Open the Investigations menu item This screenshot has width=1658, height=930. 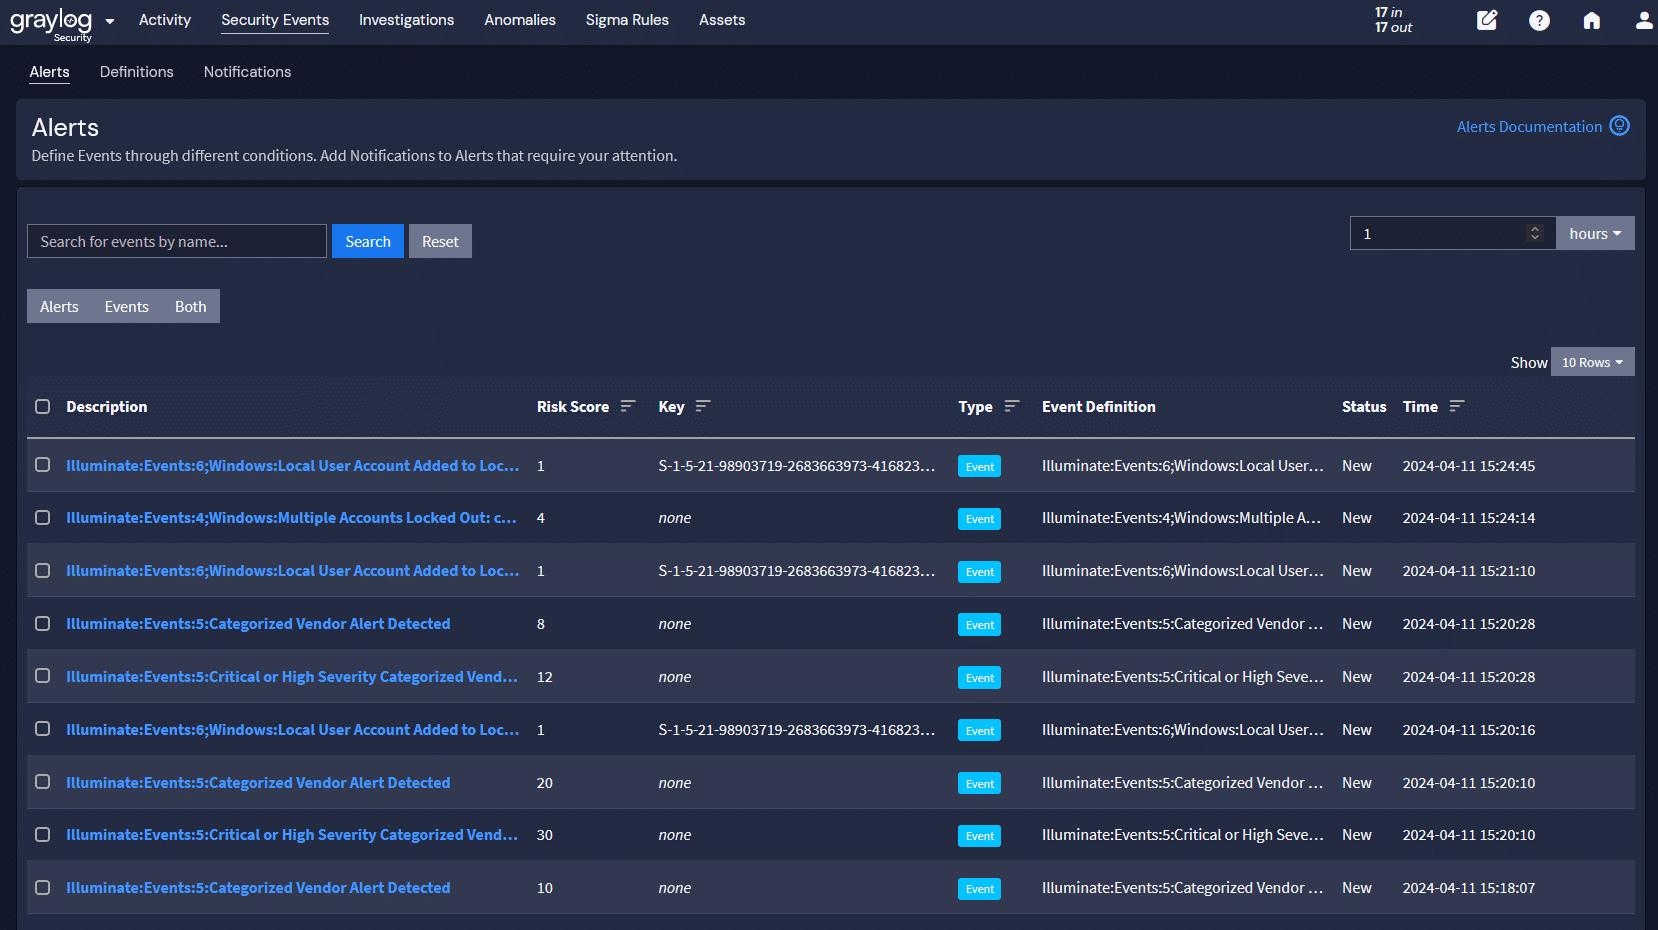[406, 19]
